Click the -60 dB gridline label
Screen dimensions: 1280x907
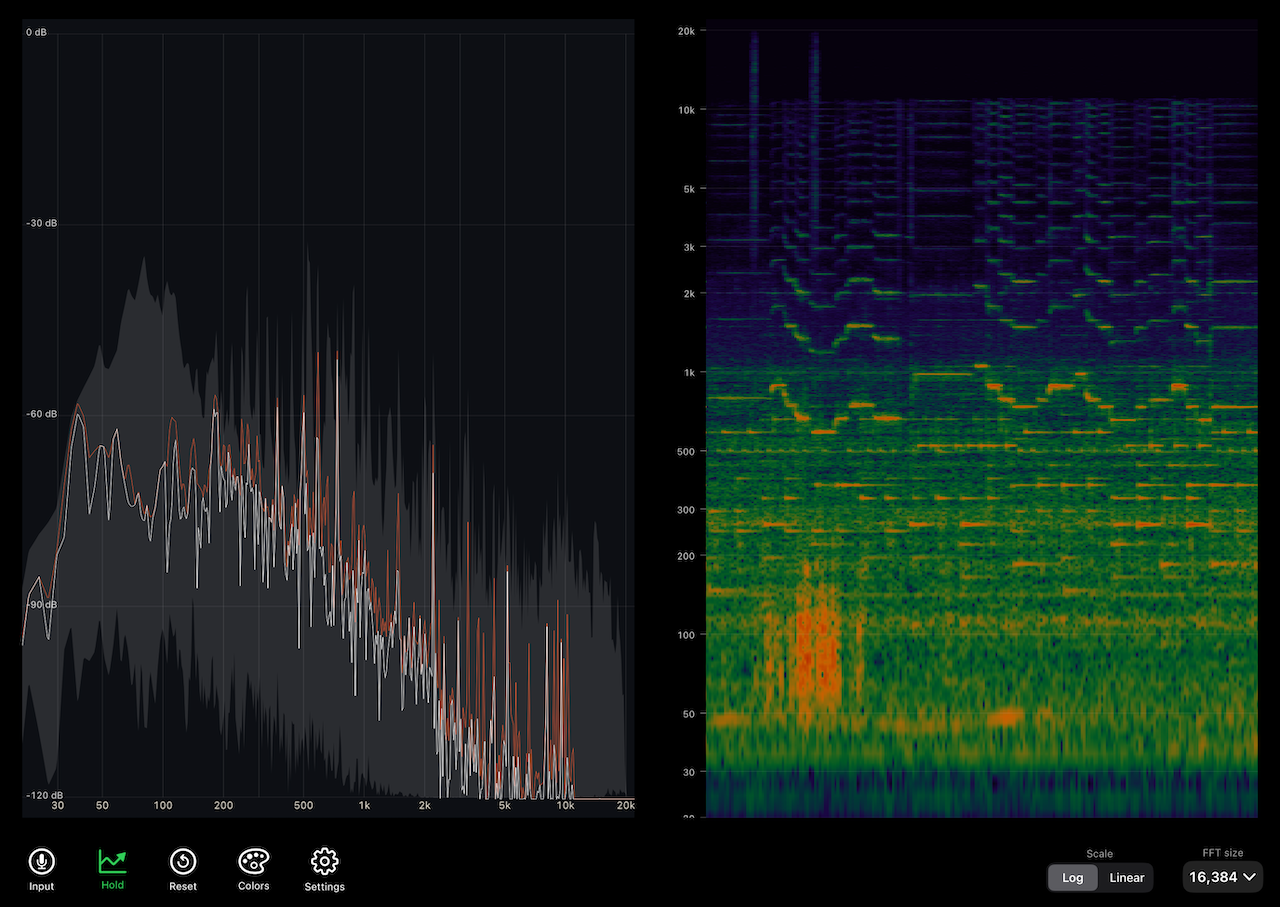[x=41, y=414]
